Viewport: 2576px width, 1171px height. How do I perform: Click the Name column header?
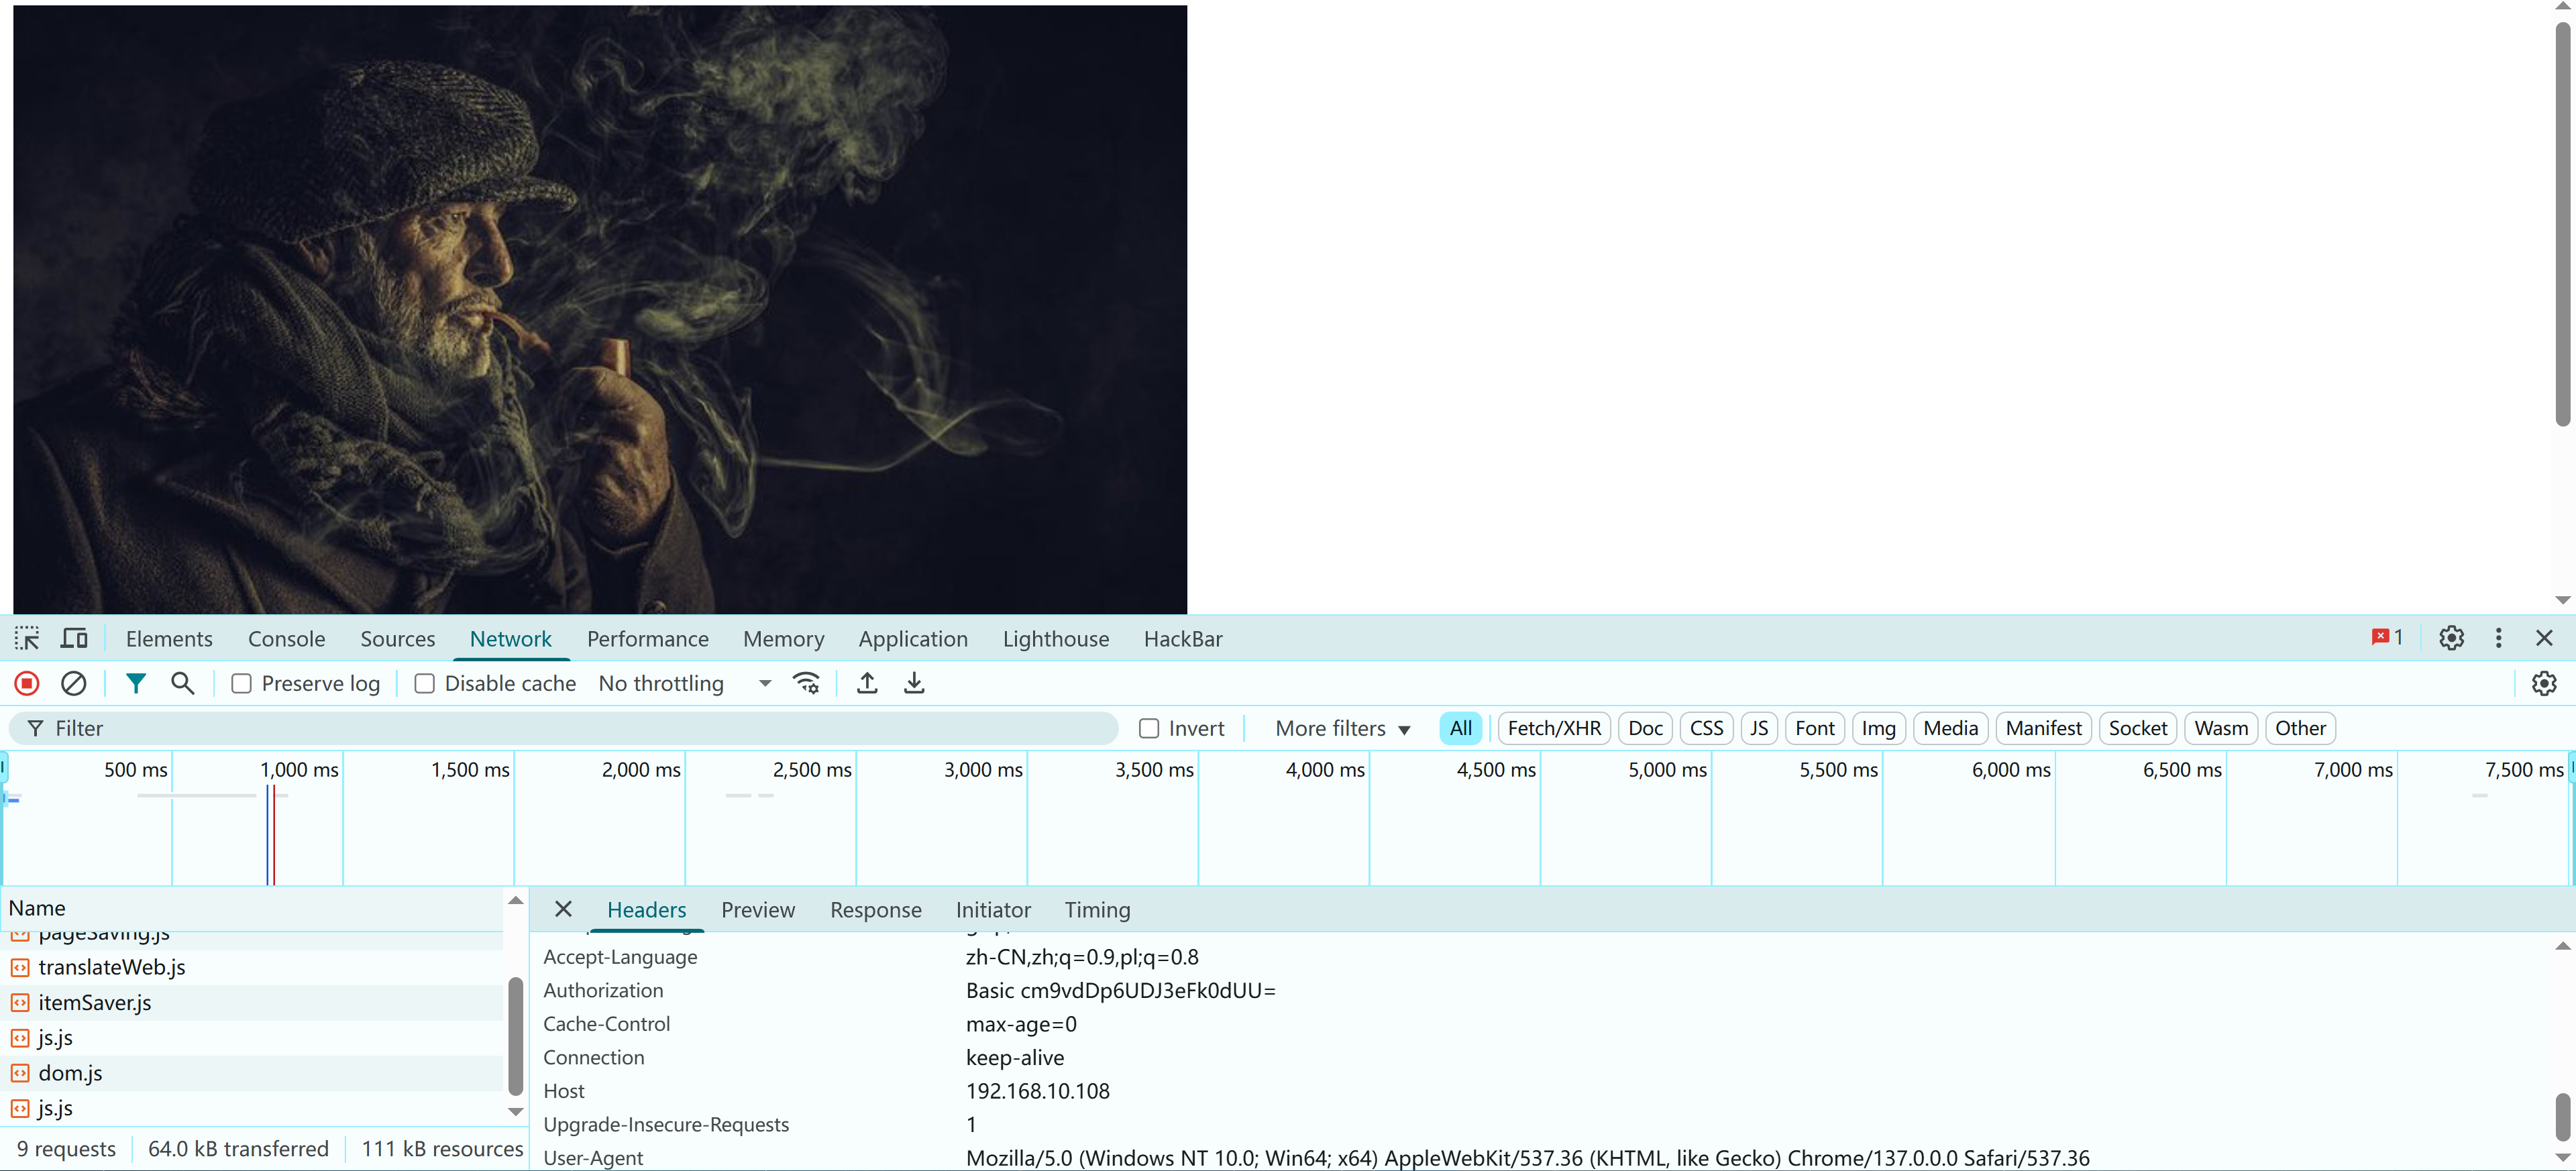[x=252, y=908]
